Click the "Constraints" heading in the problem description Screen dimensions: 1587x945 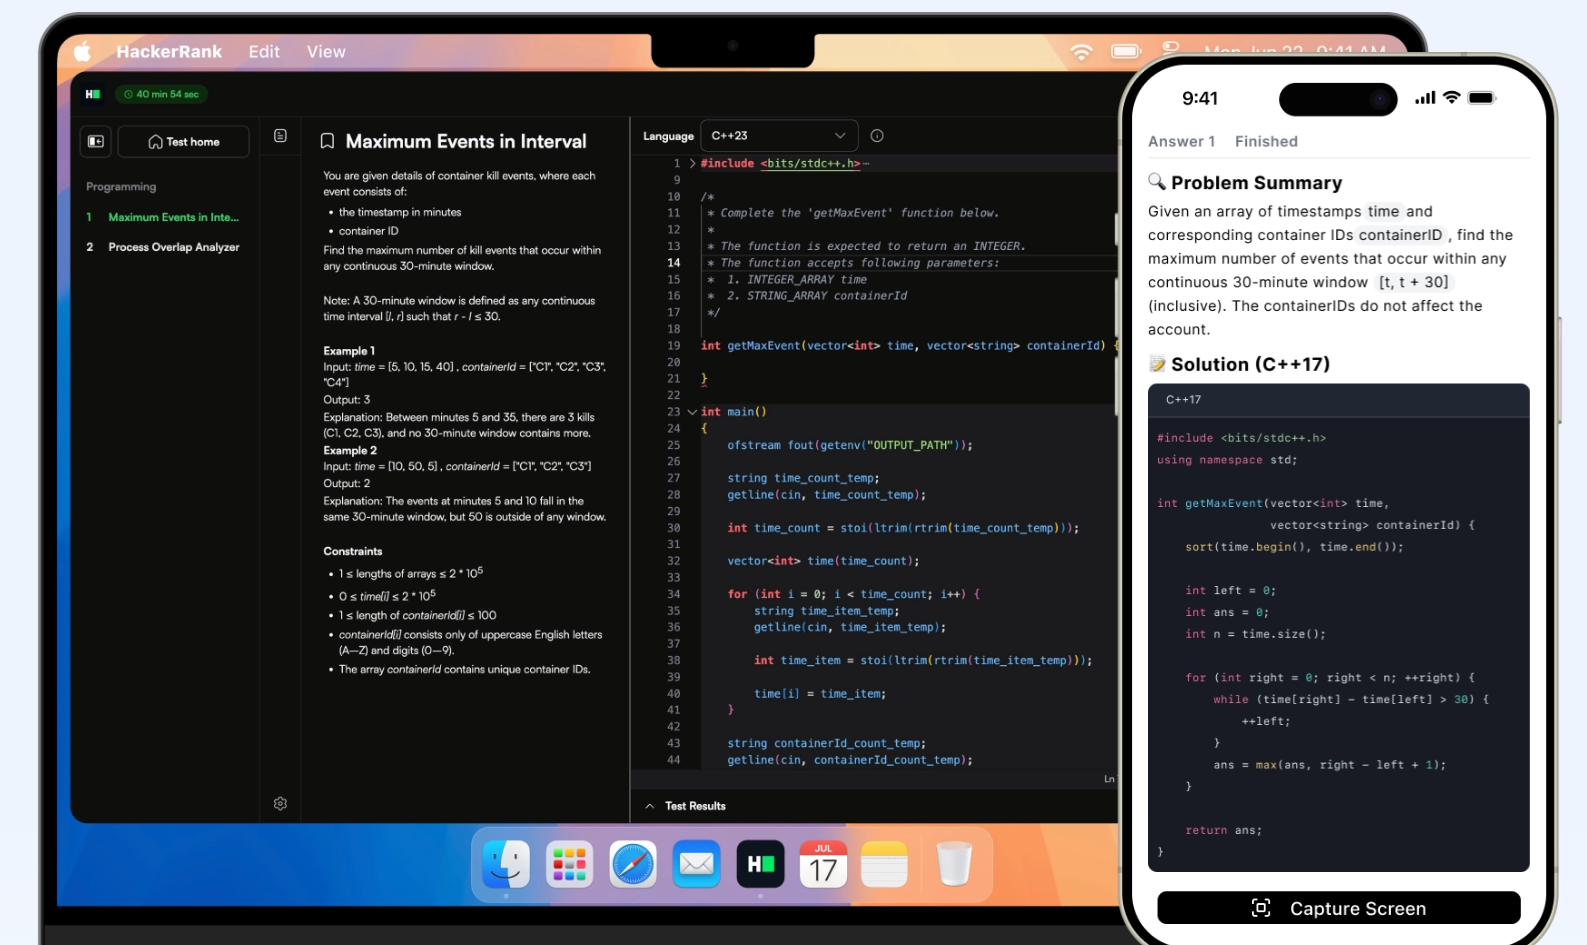[x=352, y=551]
